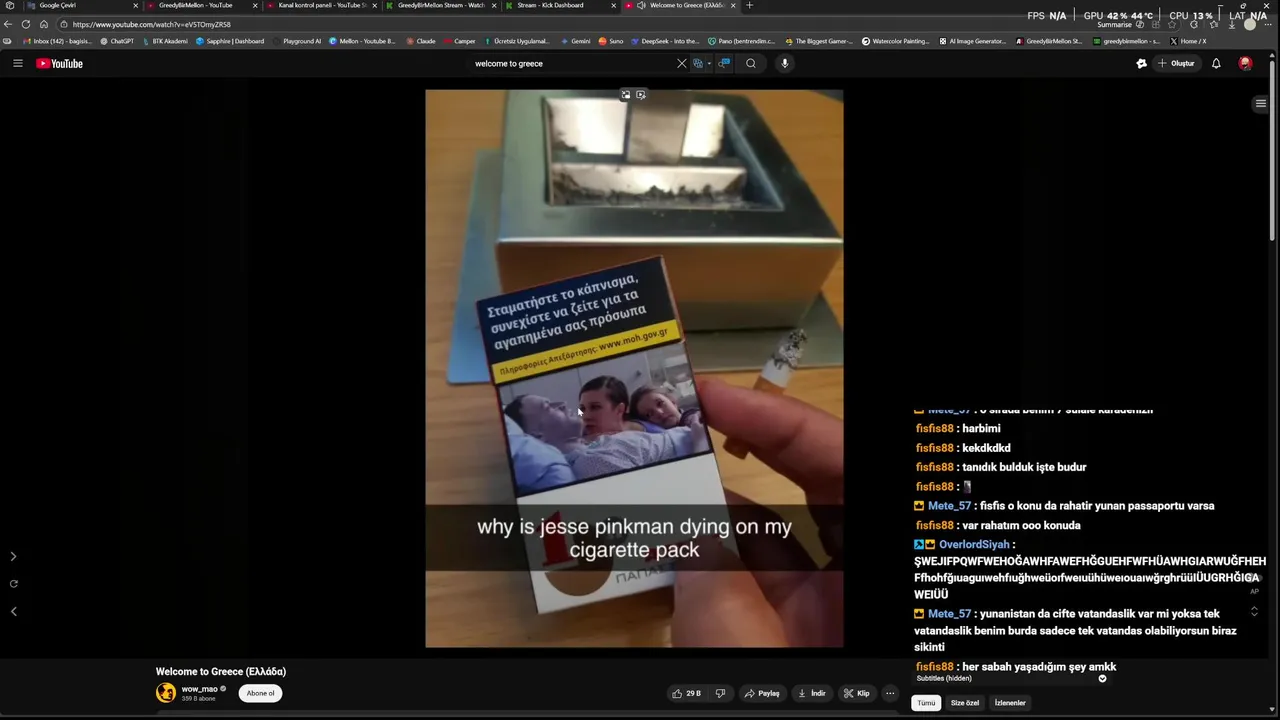Open the wow_mao channel name link
This screenshot has width=1280, height=720.
[199, 688]
